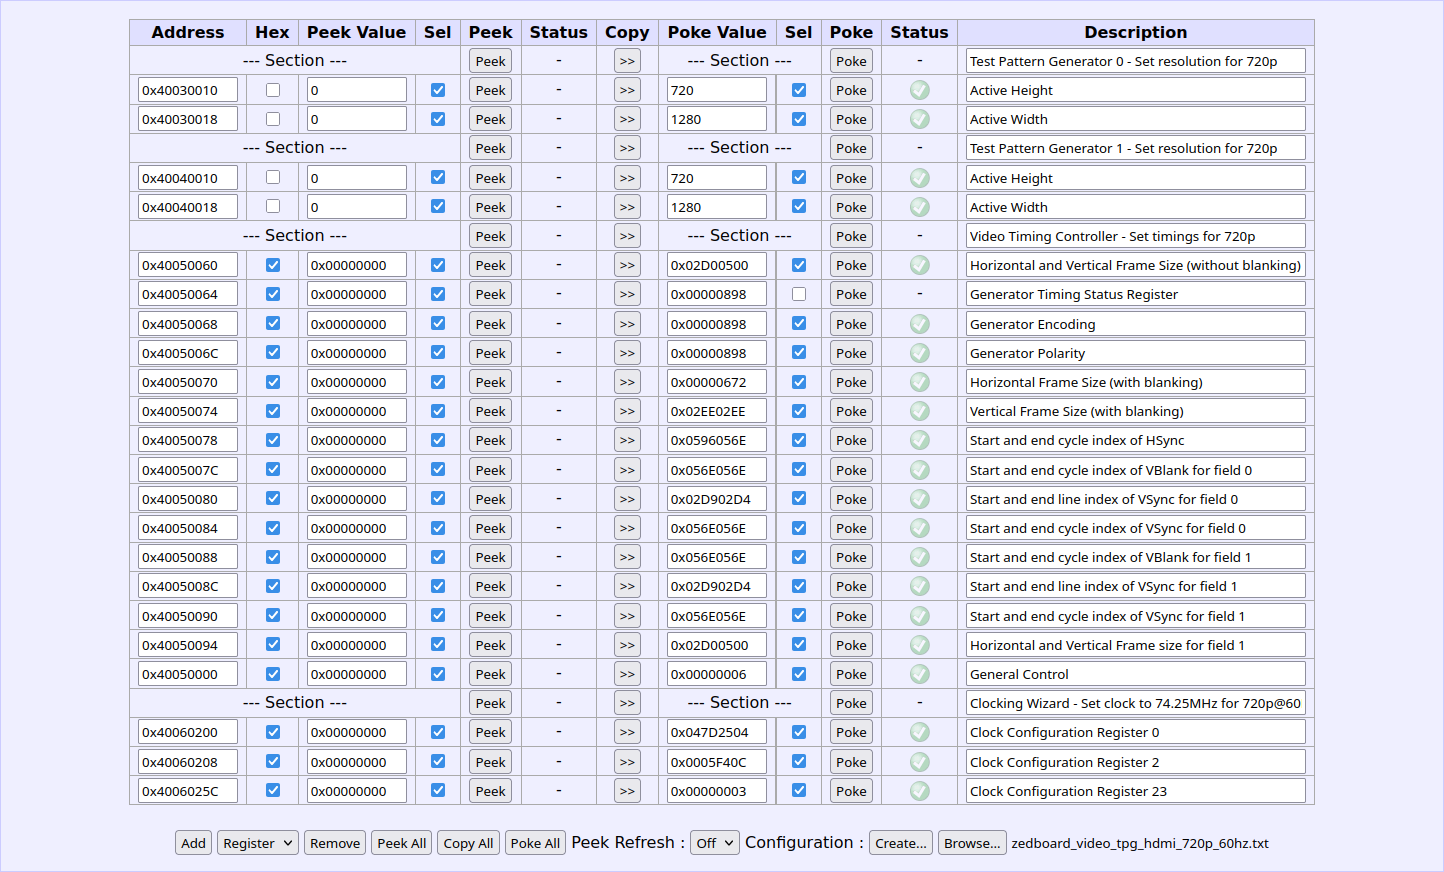Click the Browse... configuration button
This screenshot has height=872, width=1444.
point(971,843)
